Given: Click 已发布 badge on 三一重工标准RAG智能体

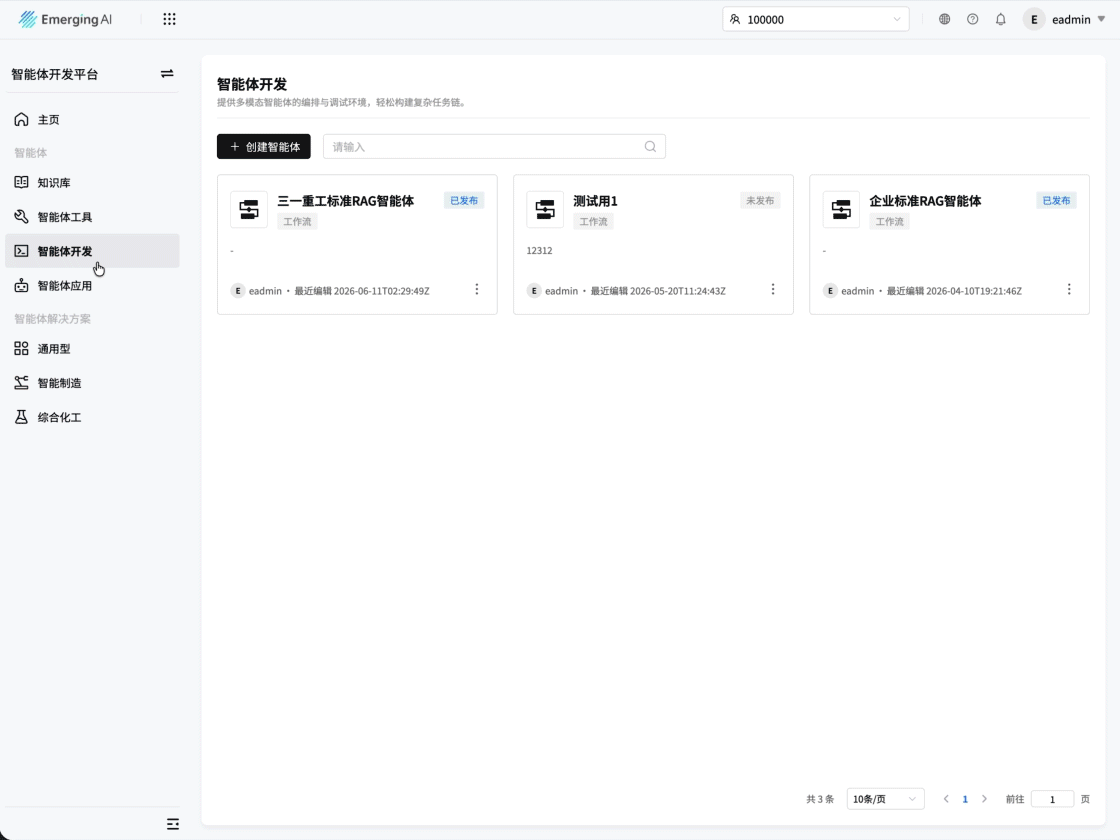Looking at the screenshot, I should point(464,201).
